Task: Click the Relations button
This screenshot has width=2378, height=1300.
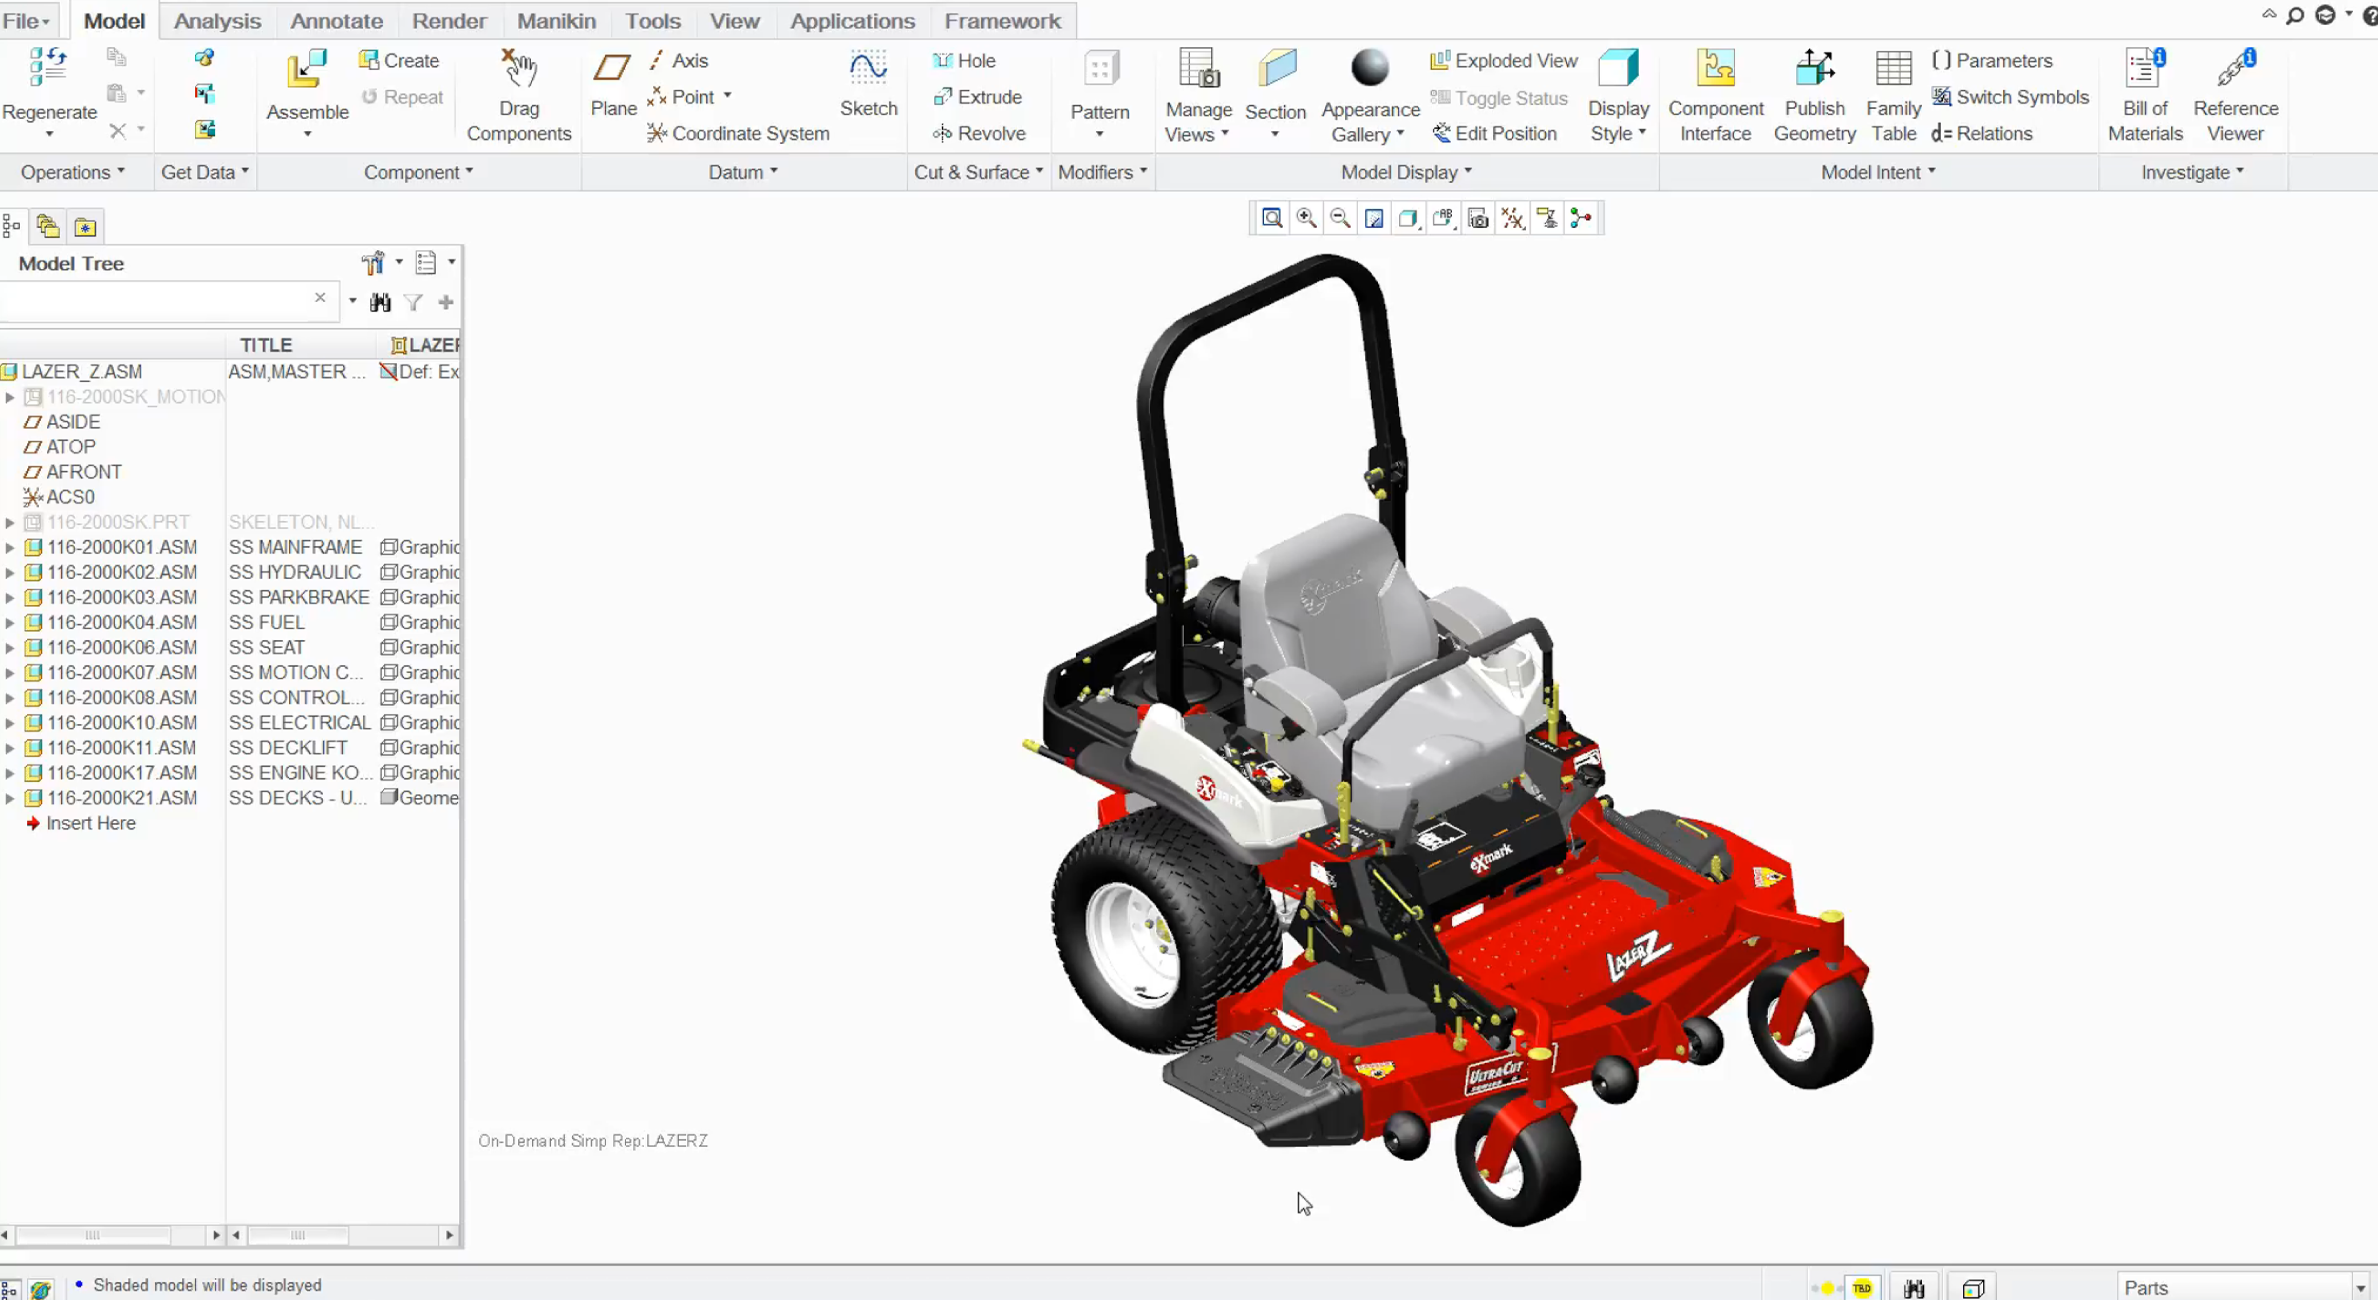Action: 1982,133
